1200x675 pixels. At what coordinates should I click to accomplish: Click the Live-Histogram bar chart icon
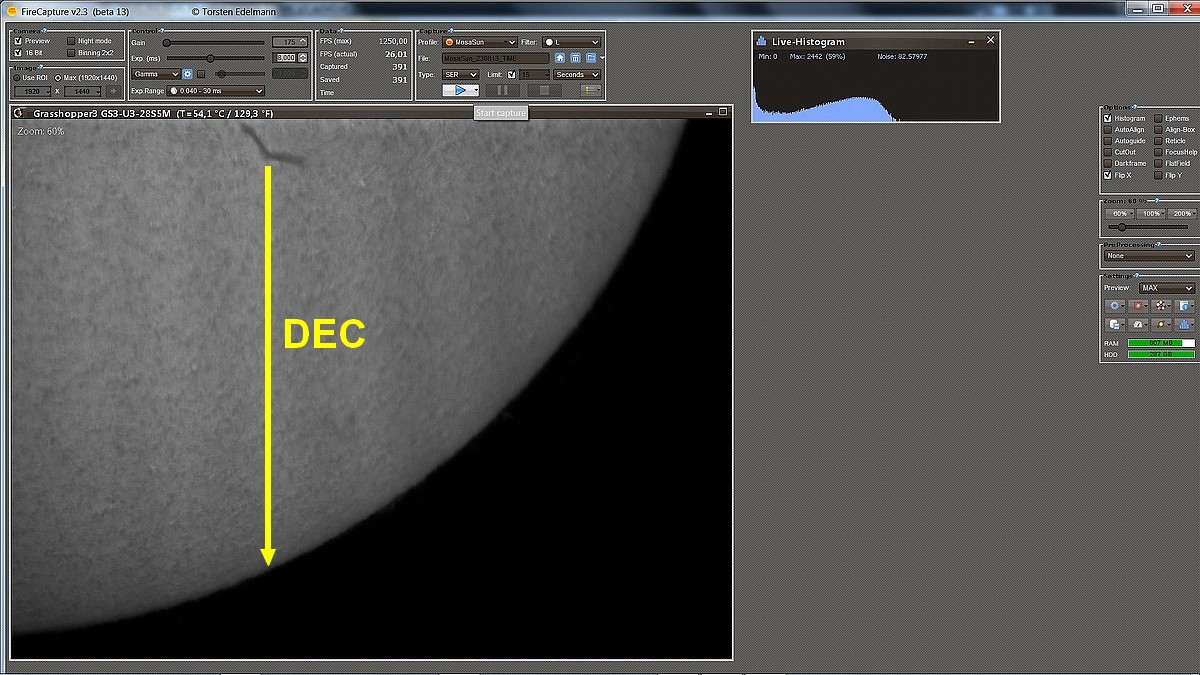click(761, 41)
